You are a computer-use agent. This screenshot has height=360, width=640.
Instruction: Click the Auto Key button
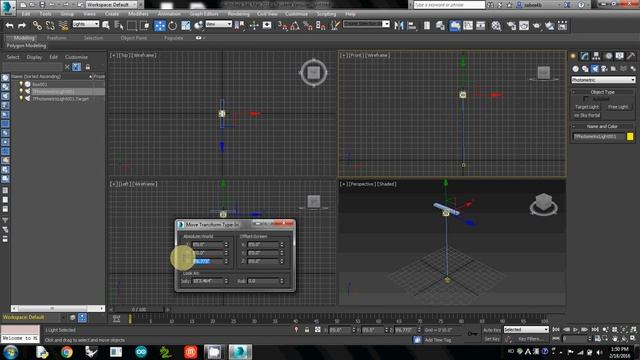(x=491, y=330)
